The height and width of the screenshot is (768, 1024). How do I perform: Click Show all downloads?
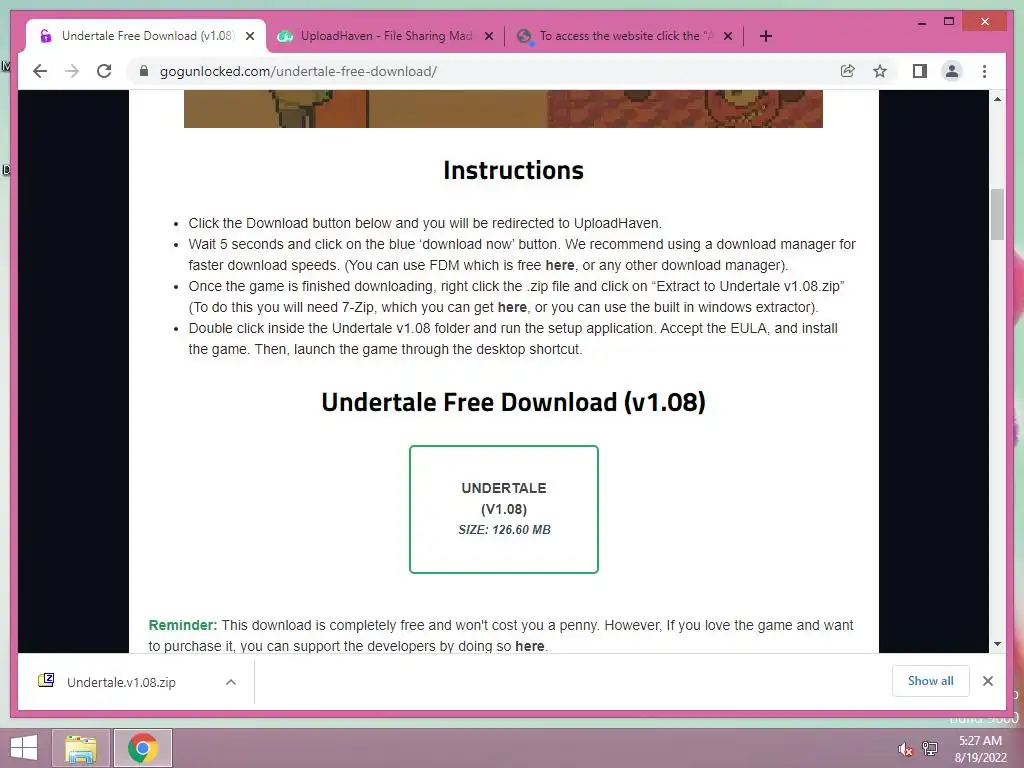[930, 681]
